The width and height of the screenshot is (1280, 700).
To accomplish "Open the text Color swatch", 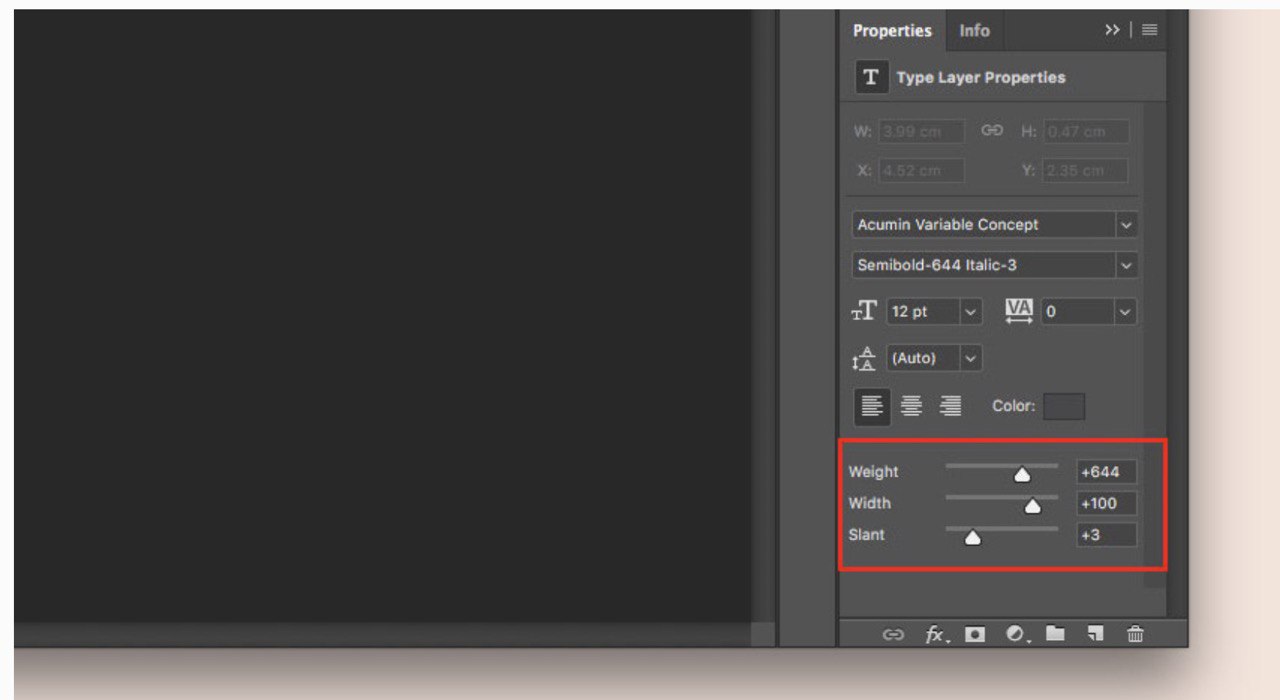I will [1064, 406].
